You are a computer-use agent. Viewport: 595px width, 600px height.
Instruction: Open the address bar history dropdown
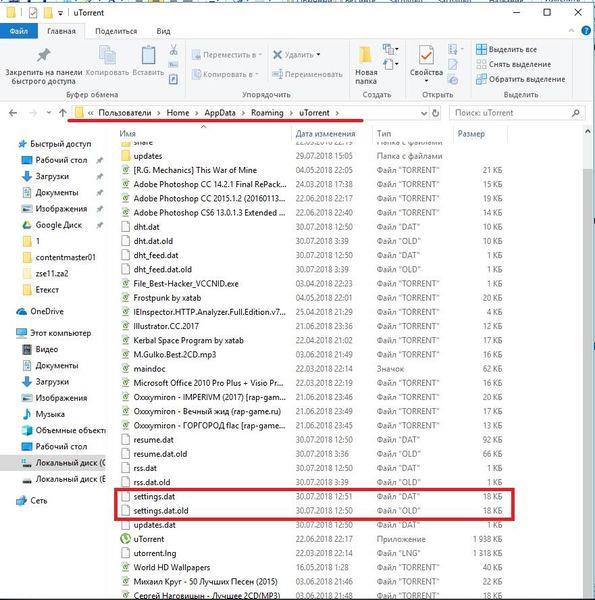(424, 113)
